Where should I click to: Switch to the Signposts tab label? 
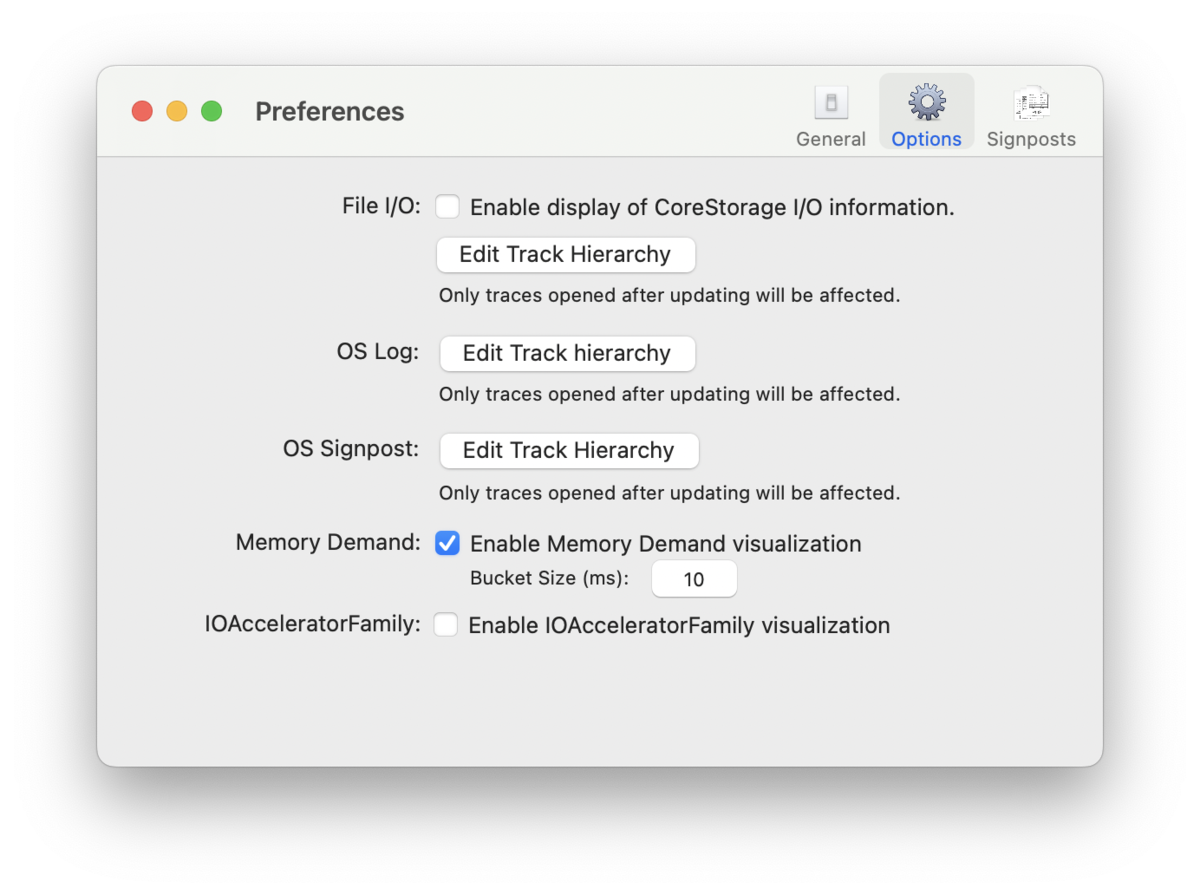tap(1031, 139)
